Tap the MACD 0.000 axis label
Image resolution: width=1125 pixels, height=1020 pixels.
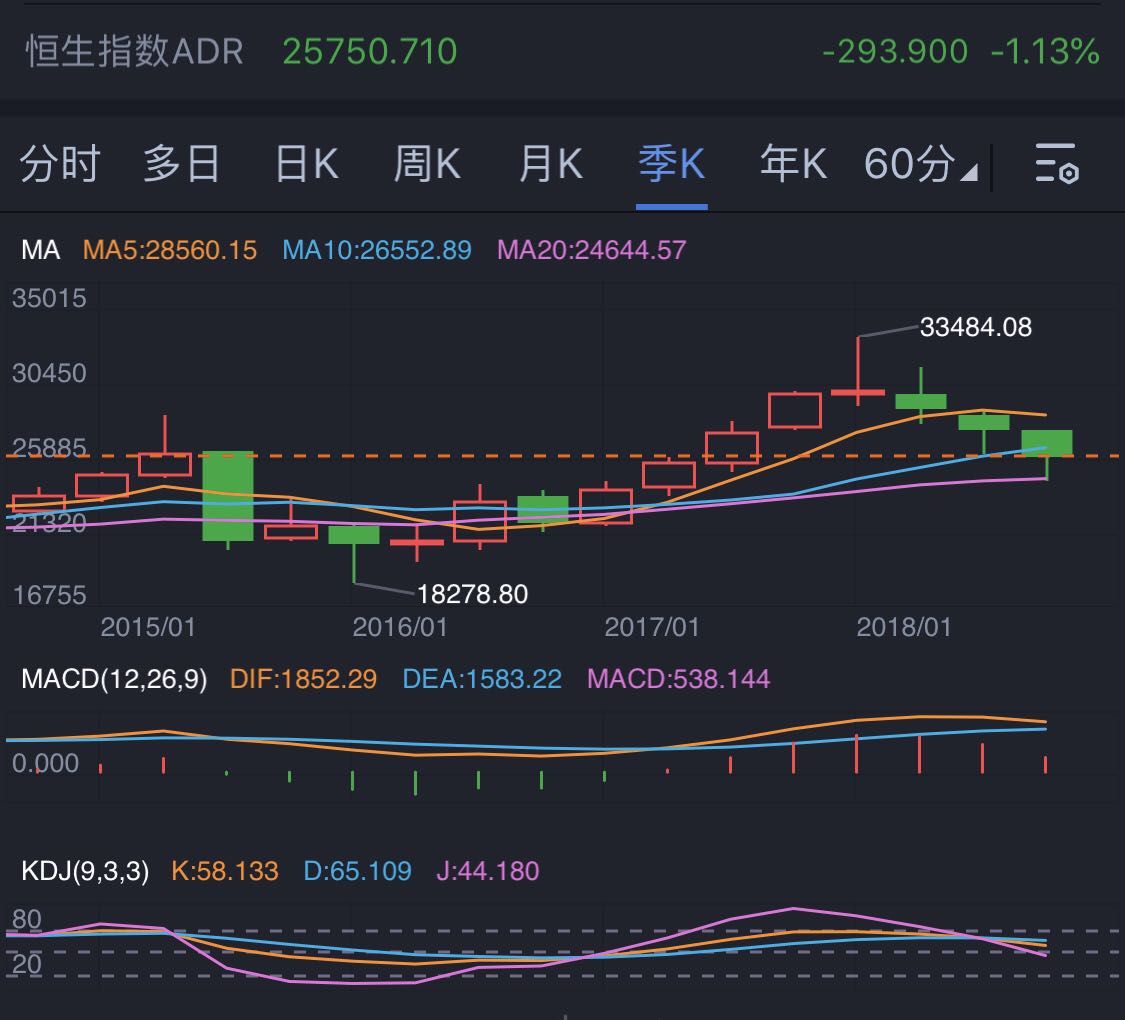pyautogui.click(x=45, y=763)
